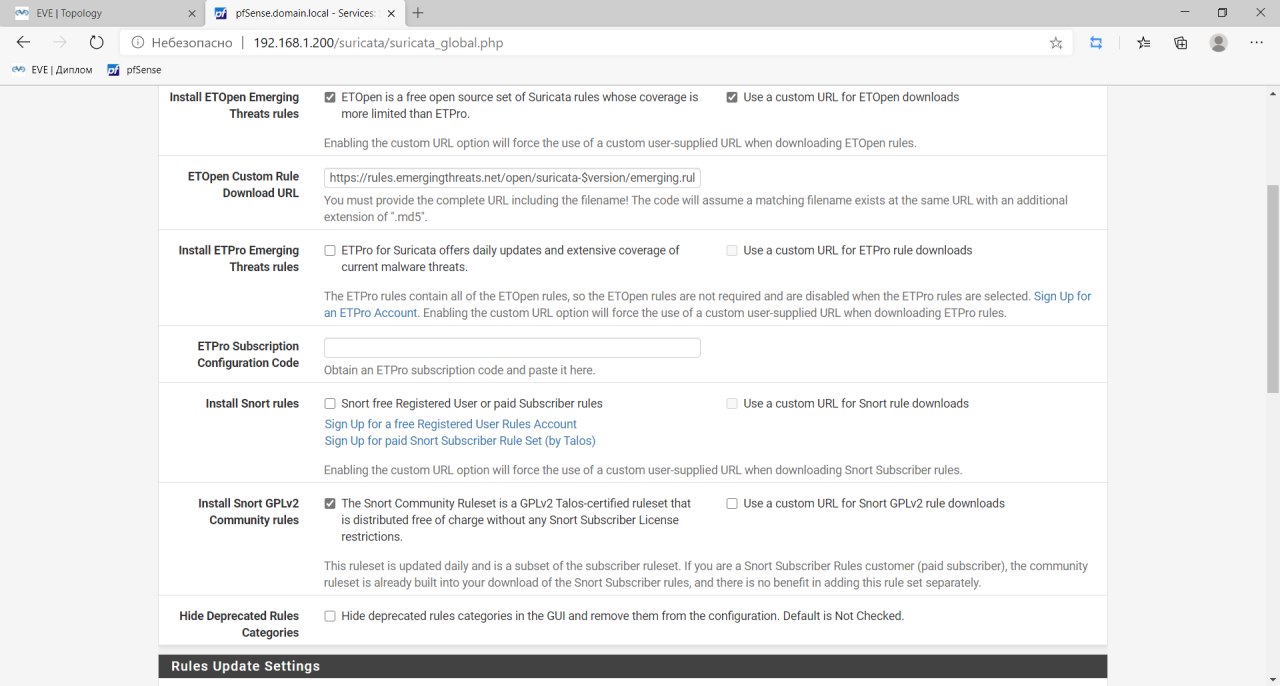This screenshot has width=1280, height=686.
Task: Open the pfSense bookmark in favorites bar
Action: [x=134, y=70]
